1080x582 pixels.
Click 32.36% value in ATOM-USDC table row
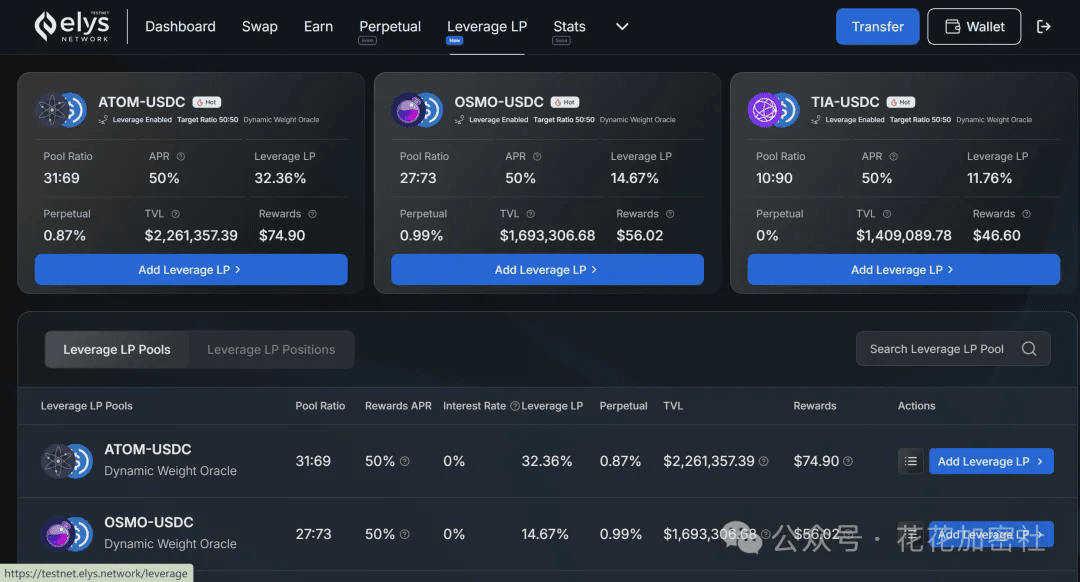546,461
